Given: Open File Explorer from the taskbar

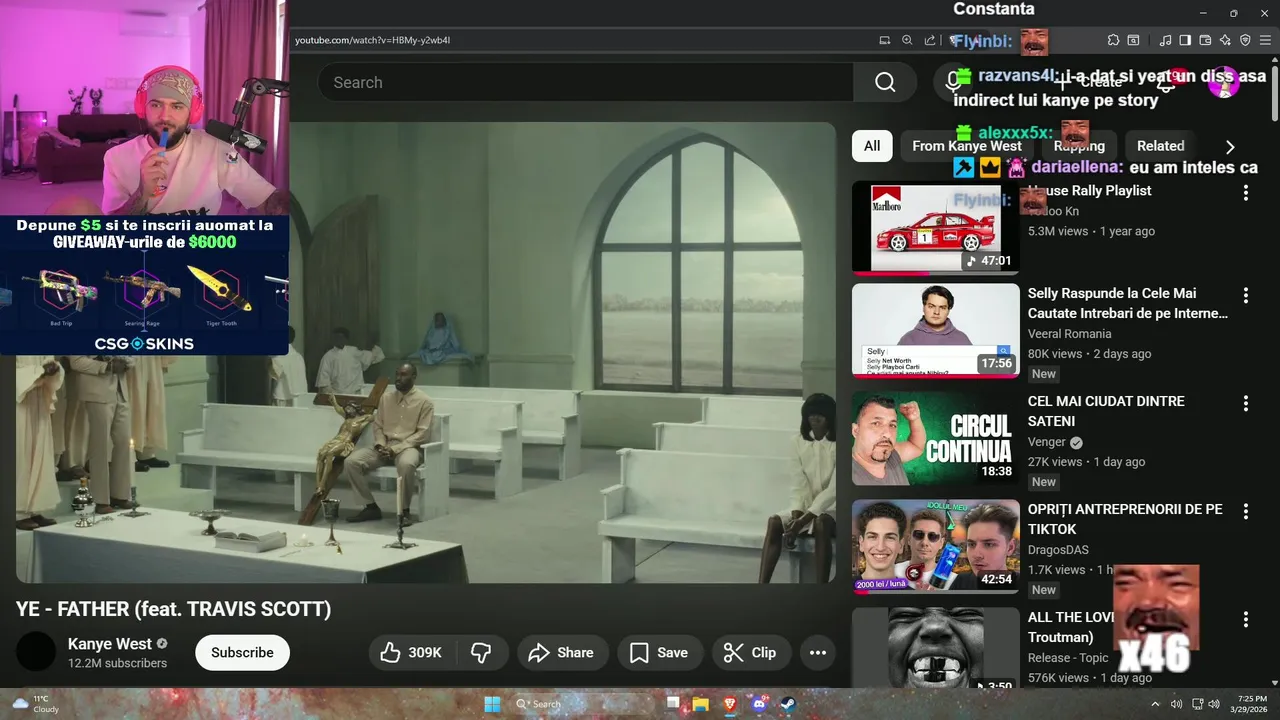Looking at the screenshot, I should pyautogui.click(x=701, y=704).
